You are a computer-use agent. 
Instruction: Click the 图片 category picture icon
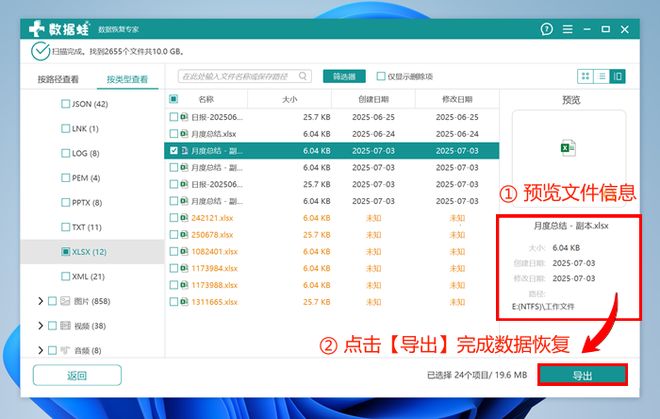(x=65, y=301)
